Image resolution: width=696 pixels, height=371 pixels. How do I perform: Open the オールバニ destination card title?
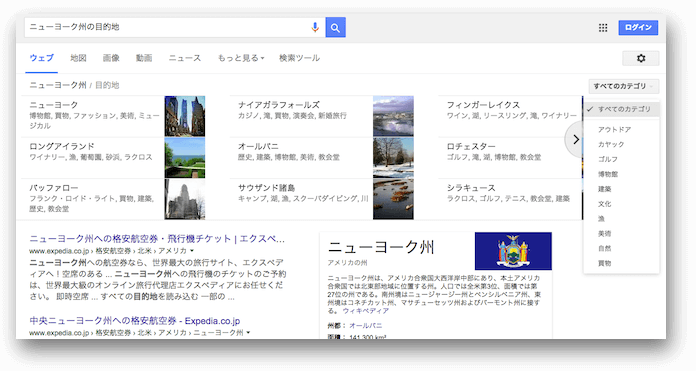[258, 146]
